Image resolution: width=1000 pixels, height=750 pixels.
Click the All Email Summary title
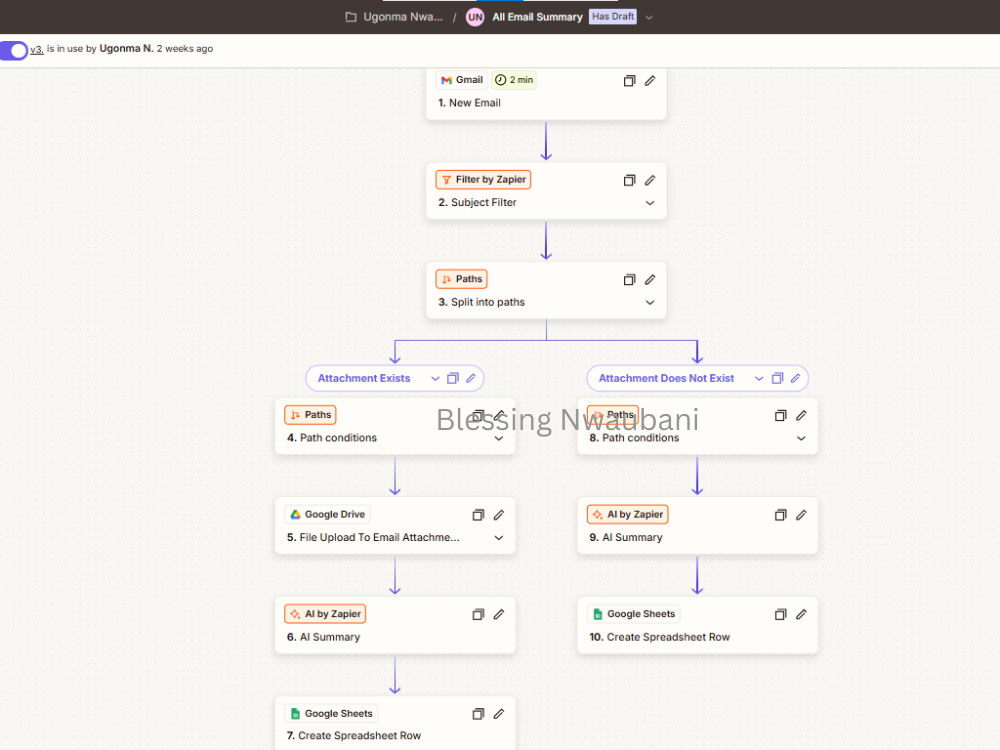pos(537,17)
